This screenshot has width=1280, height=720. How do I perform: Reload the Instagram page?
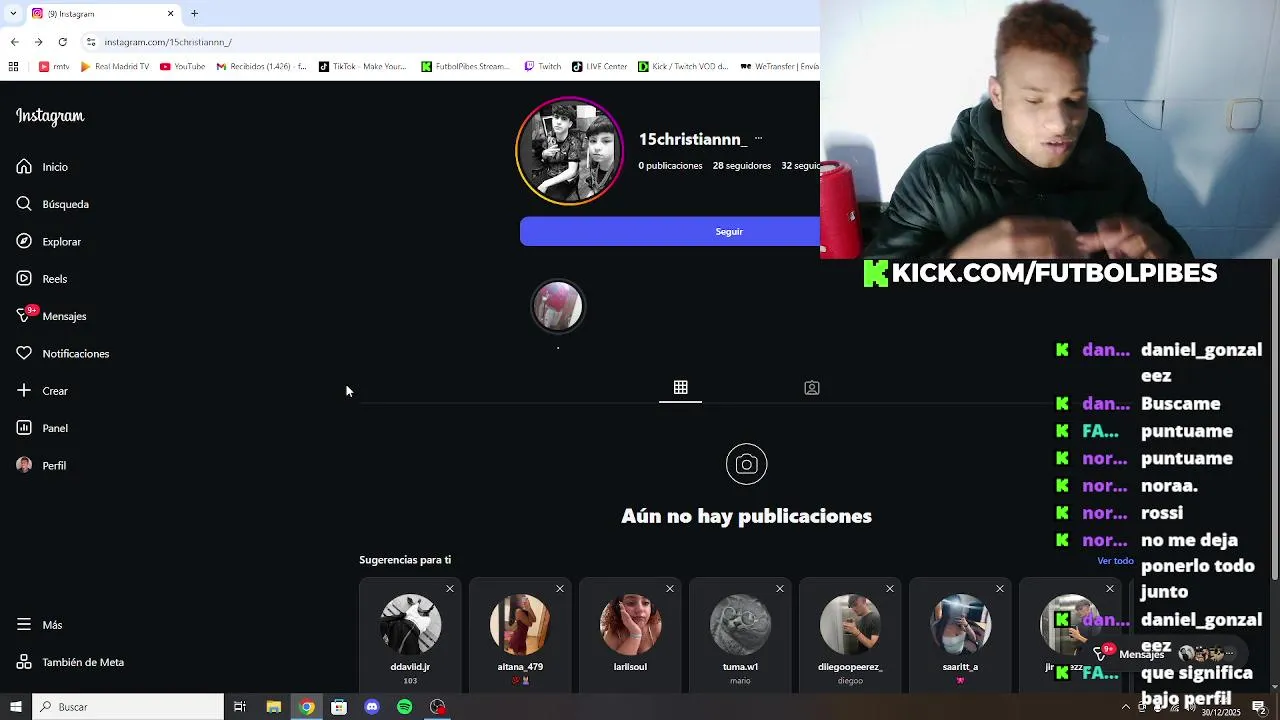(x=63, y=42)
